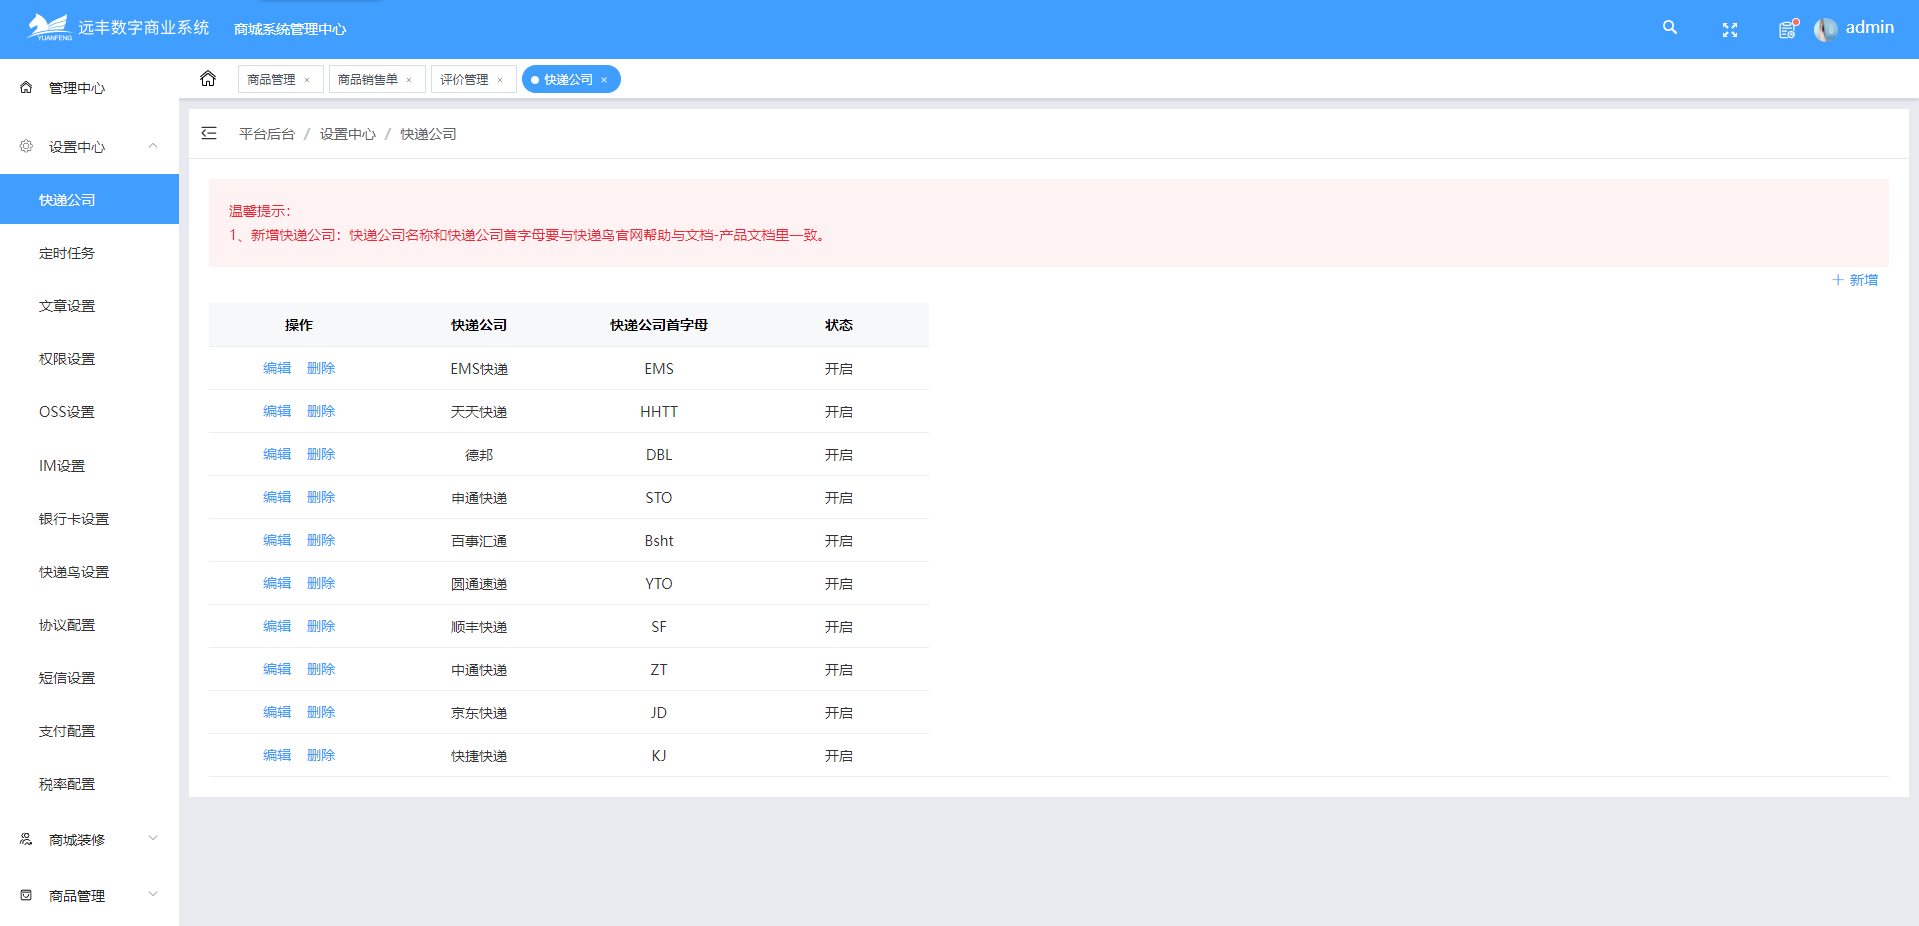Viewport: 1919px width, 926px height.
Task: Delete the 中通快递 row
Action: click(321, 669)
